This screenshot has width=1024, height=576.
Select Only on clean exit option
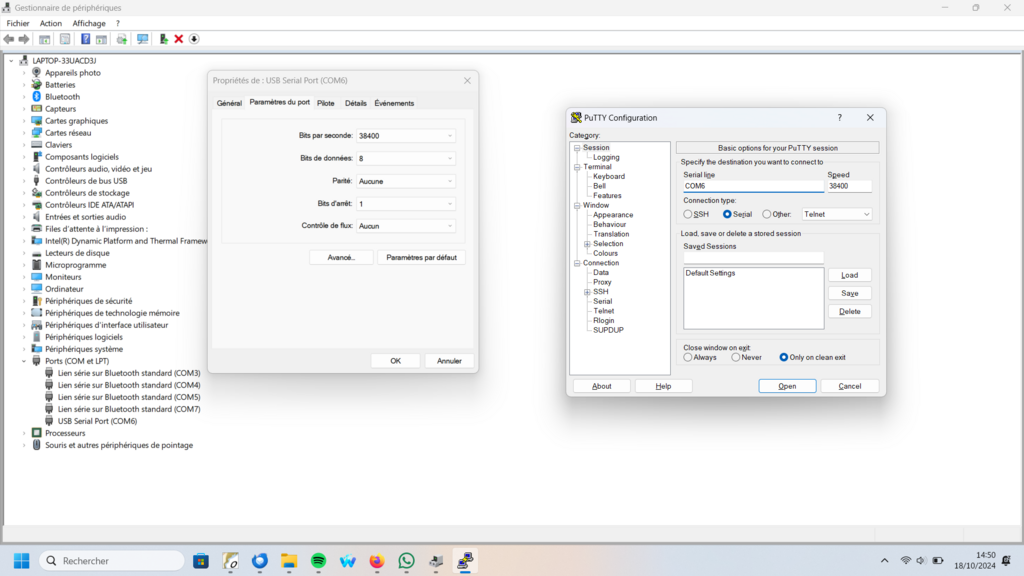click(784, 357)
